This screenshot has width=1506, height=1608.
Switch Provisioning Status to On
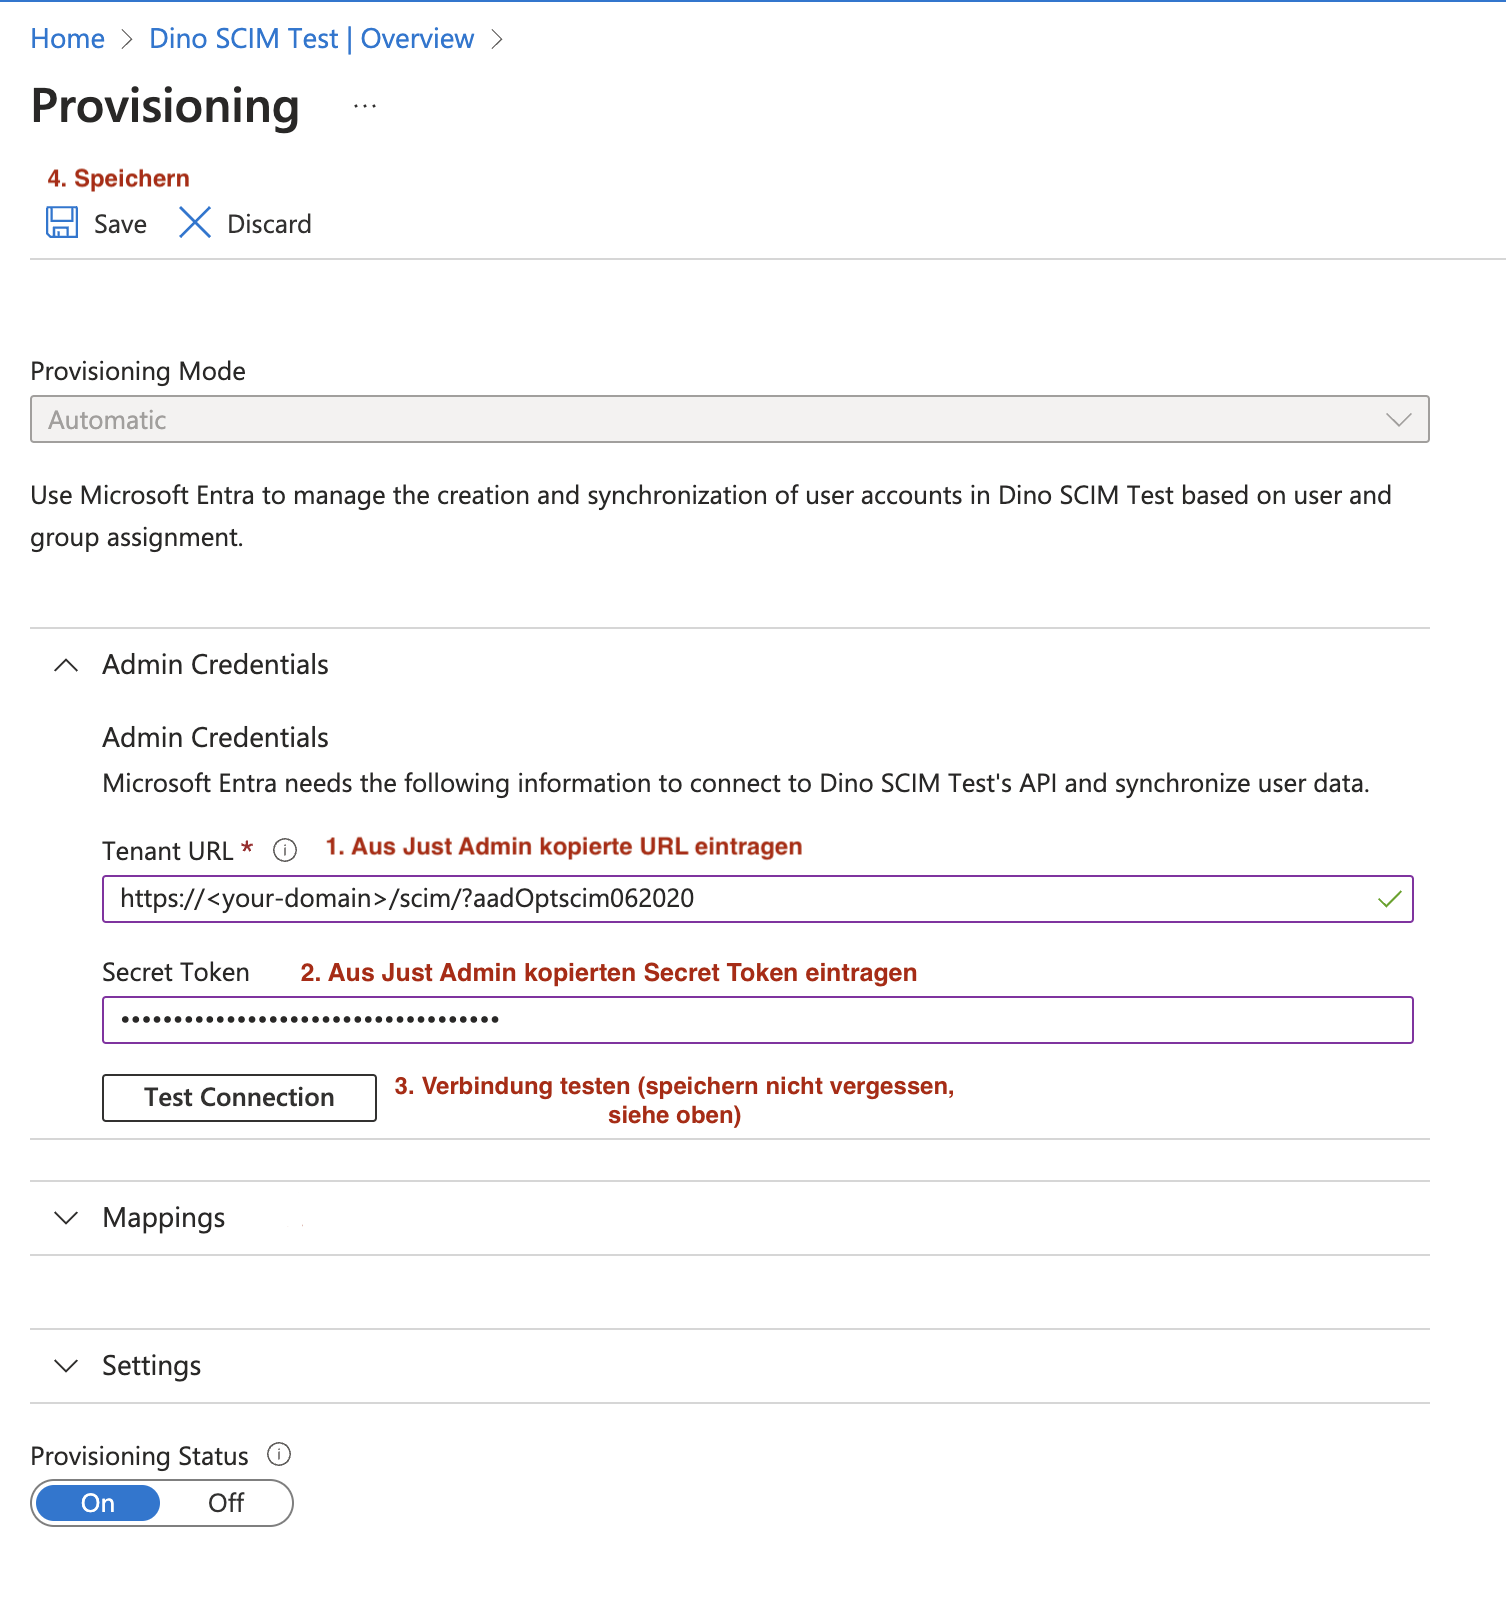point(98,1503)
